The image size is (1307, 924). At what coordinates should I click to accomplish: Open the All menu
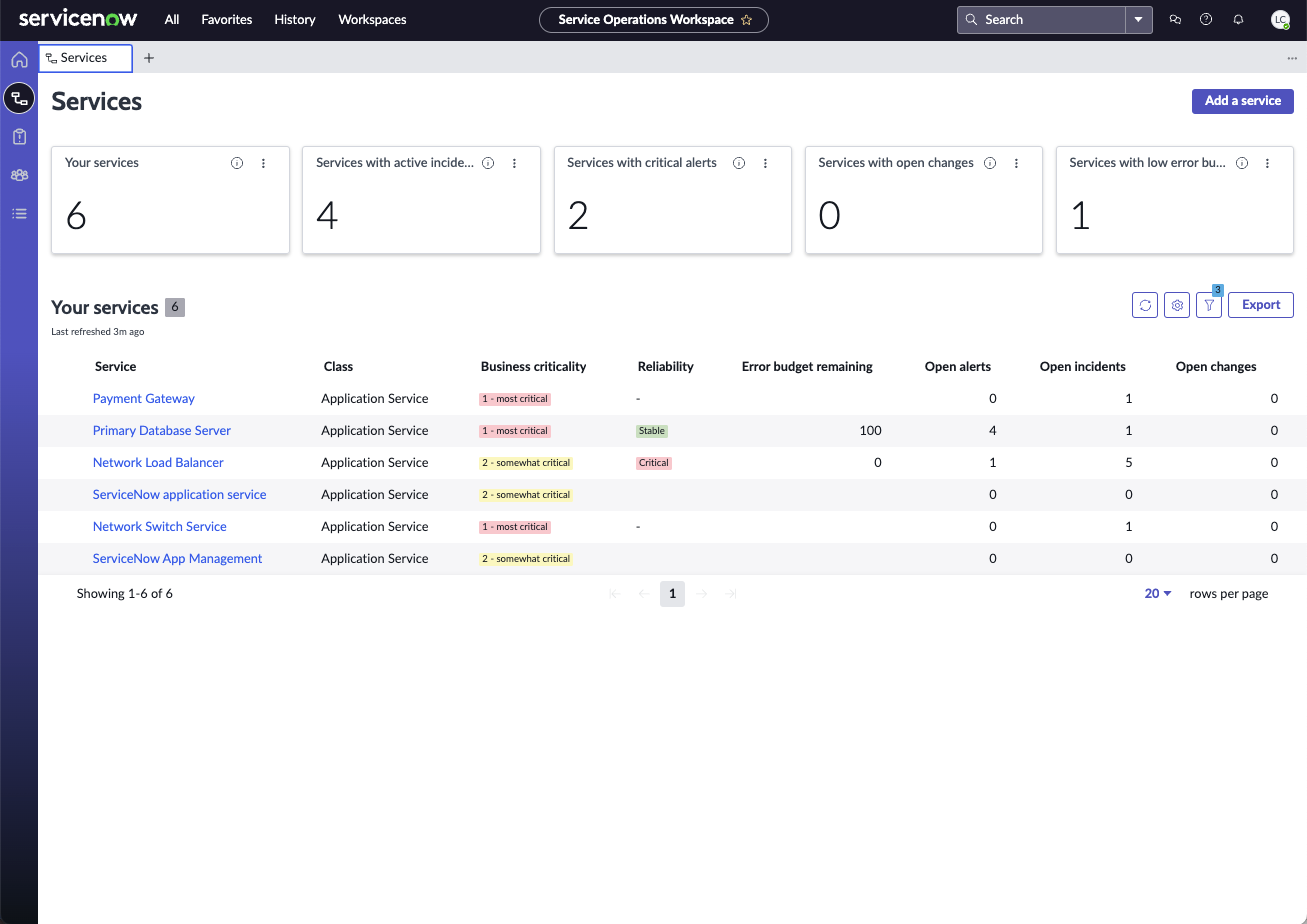pyautogui.click(x=172, y=19)
